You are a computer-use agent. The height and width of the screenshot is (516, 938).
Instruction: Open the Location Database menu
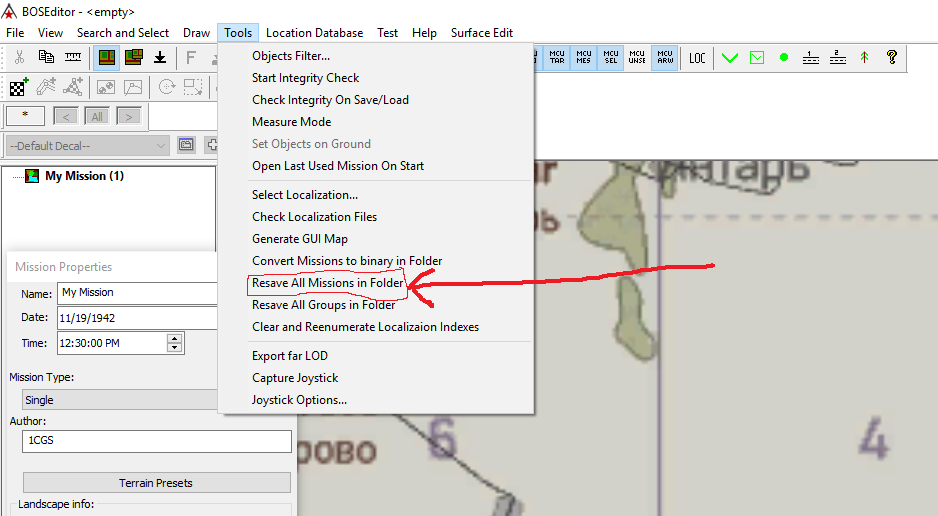point(315,33)
